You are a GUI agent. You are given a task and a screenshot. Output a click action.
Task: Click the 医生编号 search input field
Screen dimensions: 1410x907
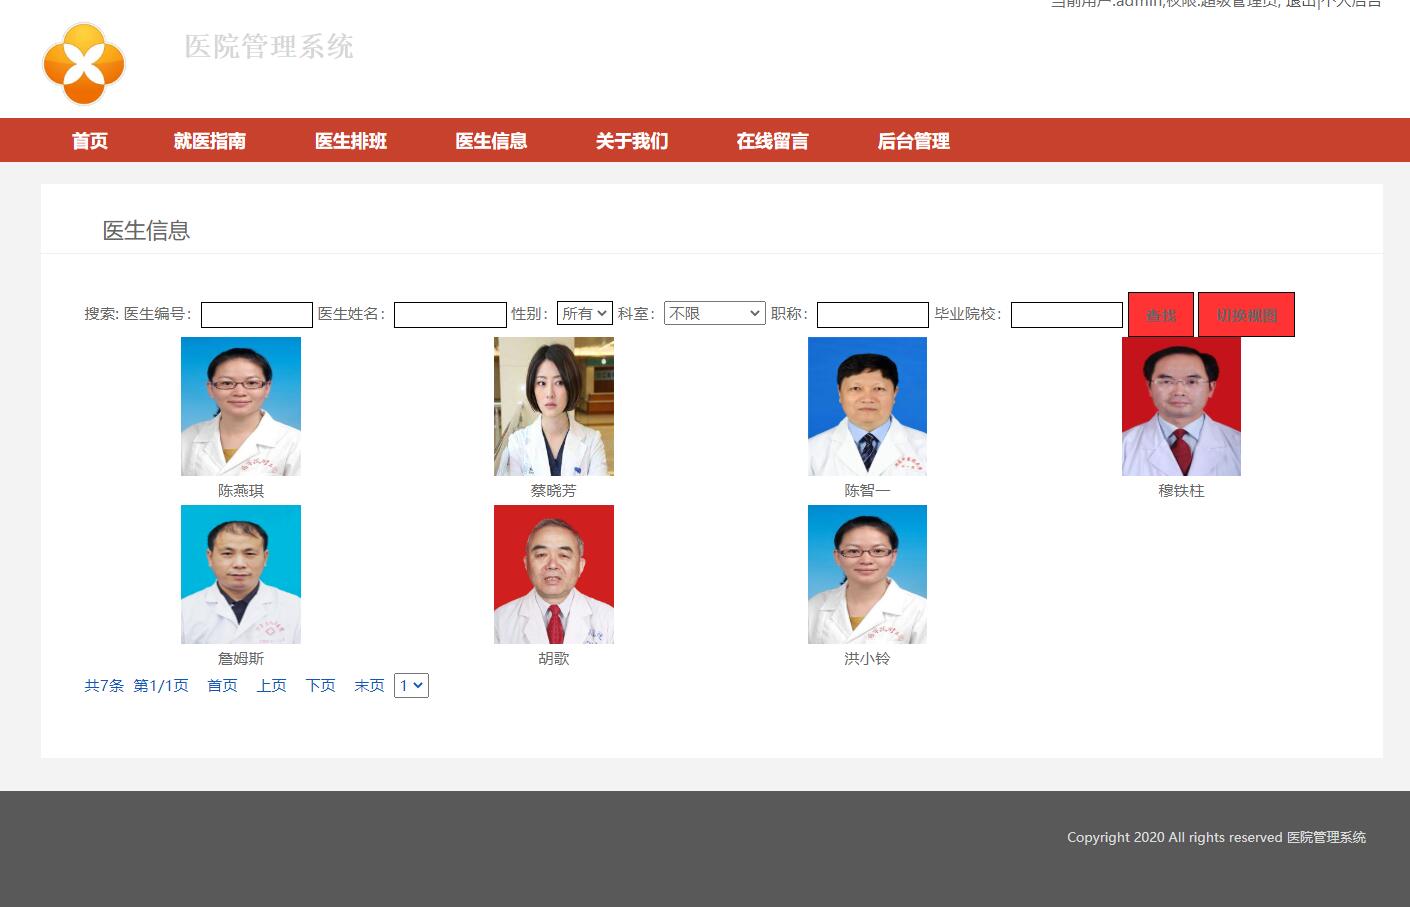[x=256, y=314]
